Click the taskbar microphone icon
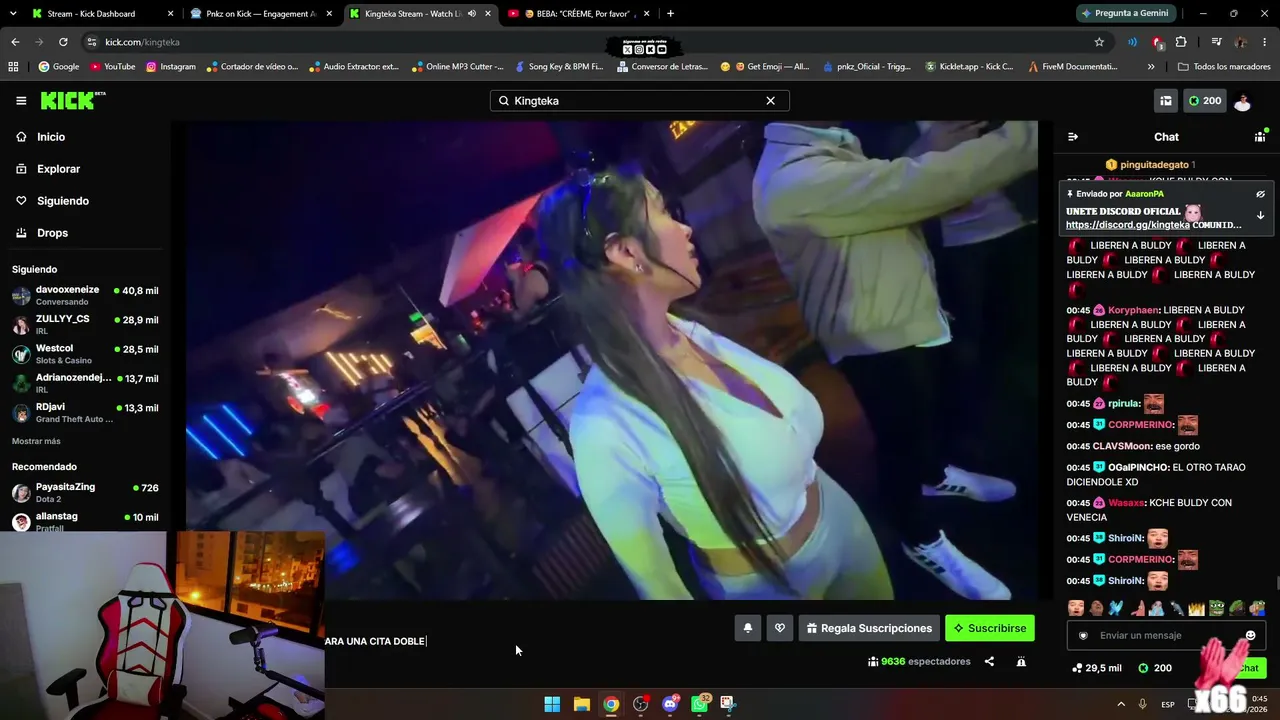1280x720 pixels. [x=1143, y=704]
